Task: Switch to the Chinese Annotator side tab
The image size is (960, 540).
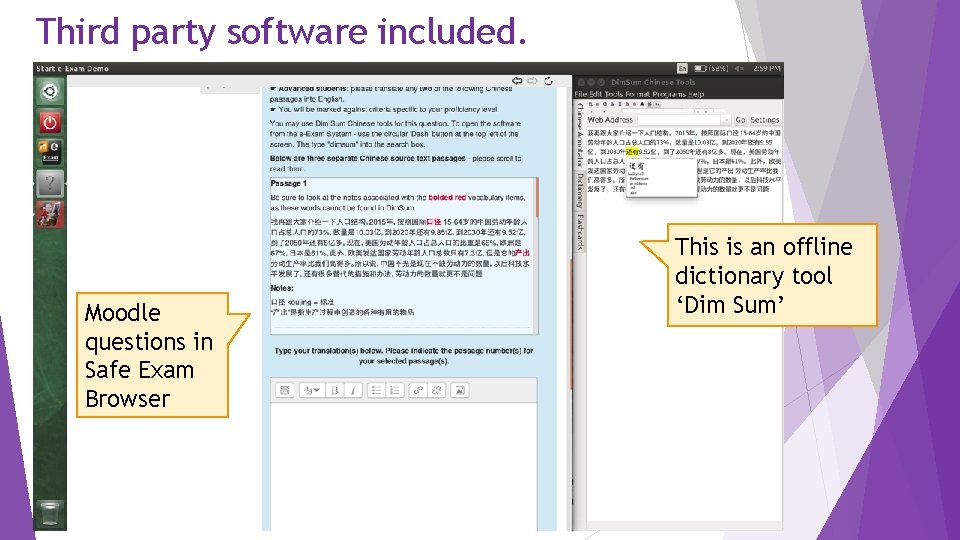Action: 580,135
